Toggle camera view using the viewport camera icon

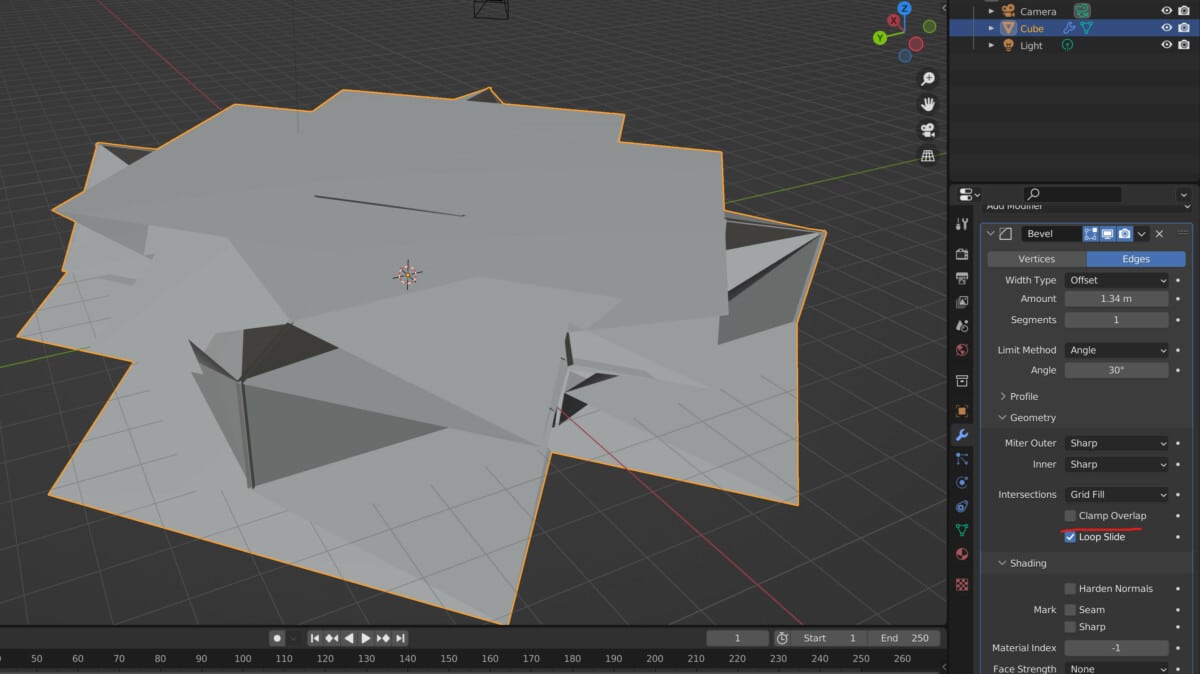click(x=928, y=129)
